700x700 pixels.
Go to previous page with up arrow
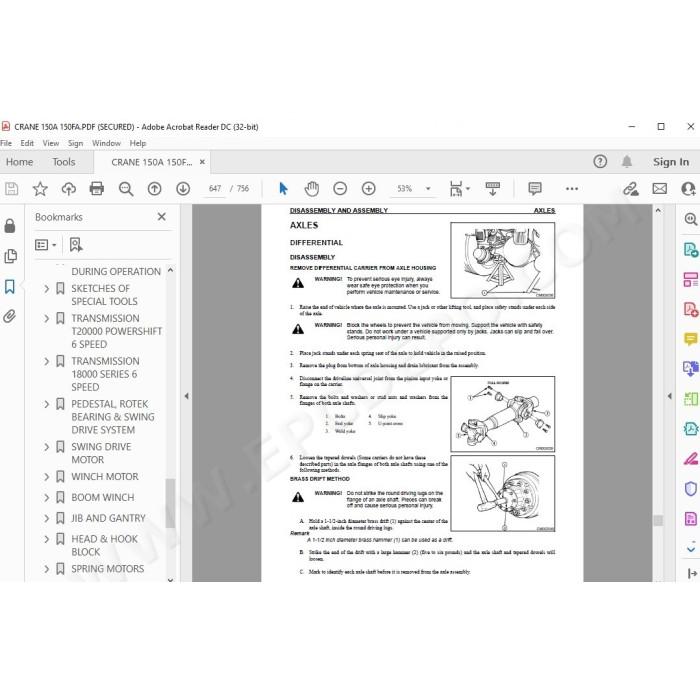[x=154, y=188]
